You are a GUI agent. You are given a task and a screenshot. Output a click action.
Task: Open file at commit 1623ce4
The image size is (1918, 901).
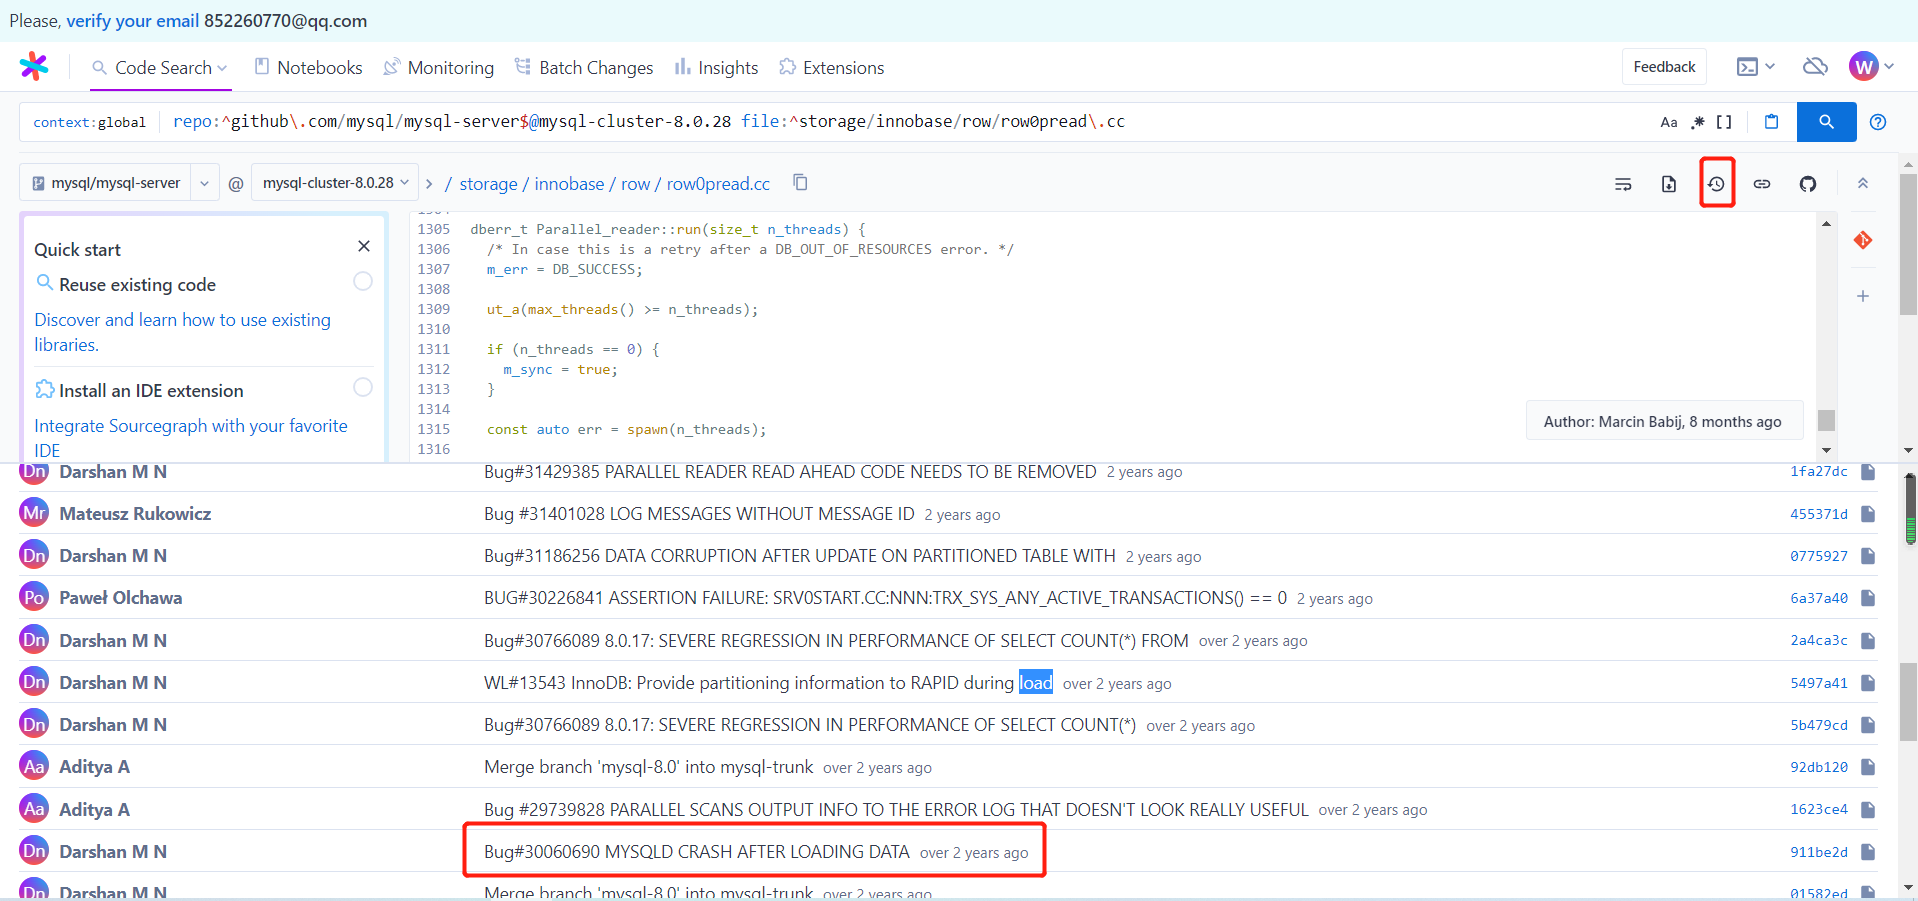coord(1868,809)
